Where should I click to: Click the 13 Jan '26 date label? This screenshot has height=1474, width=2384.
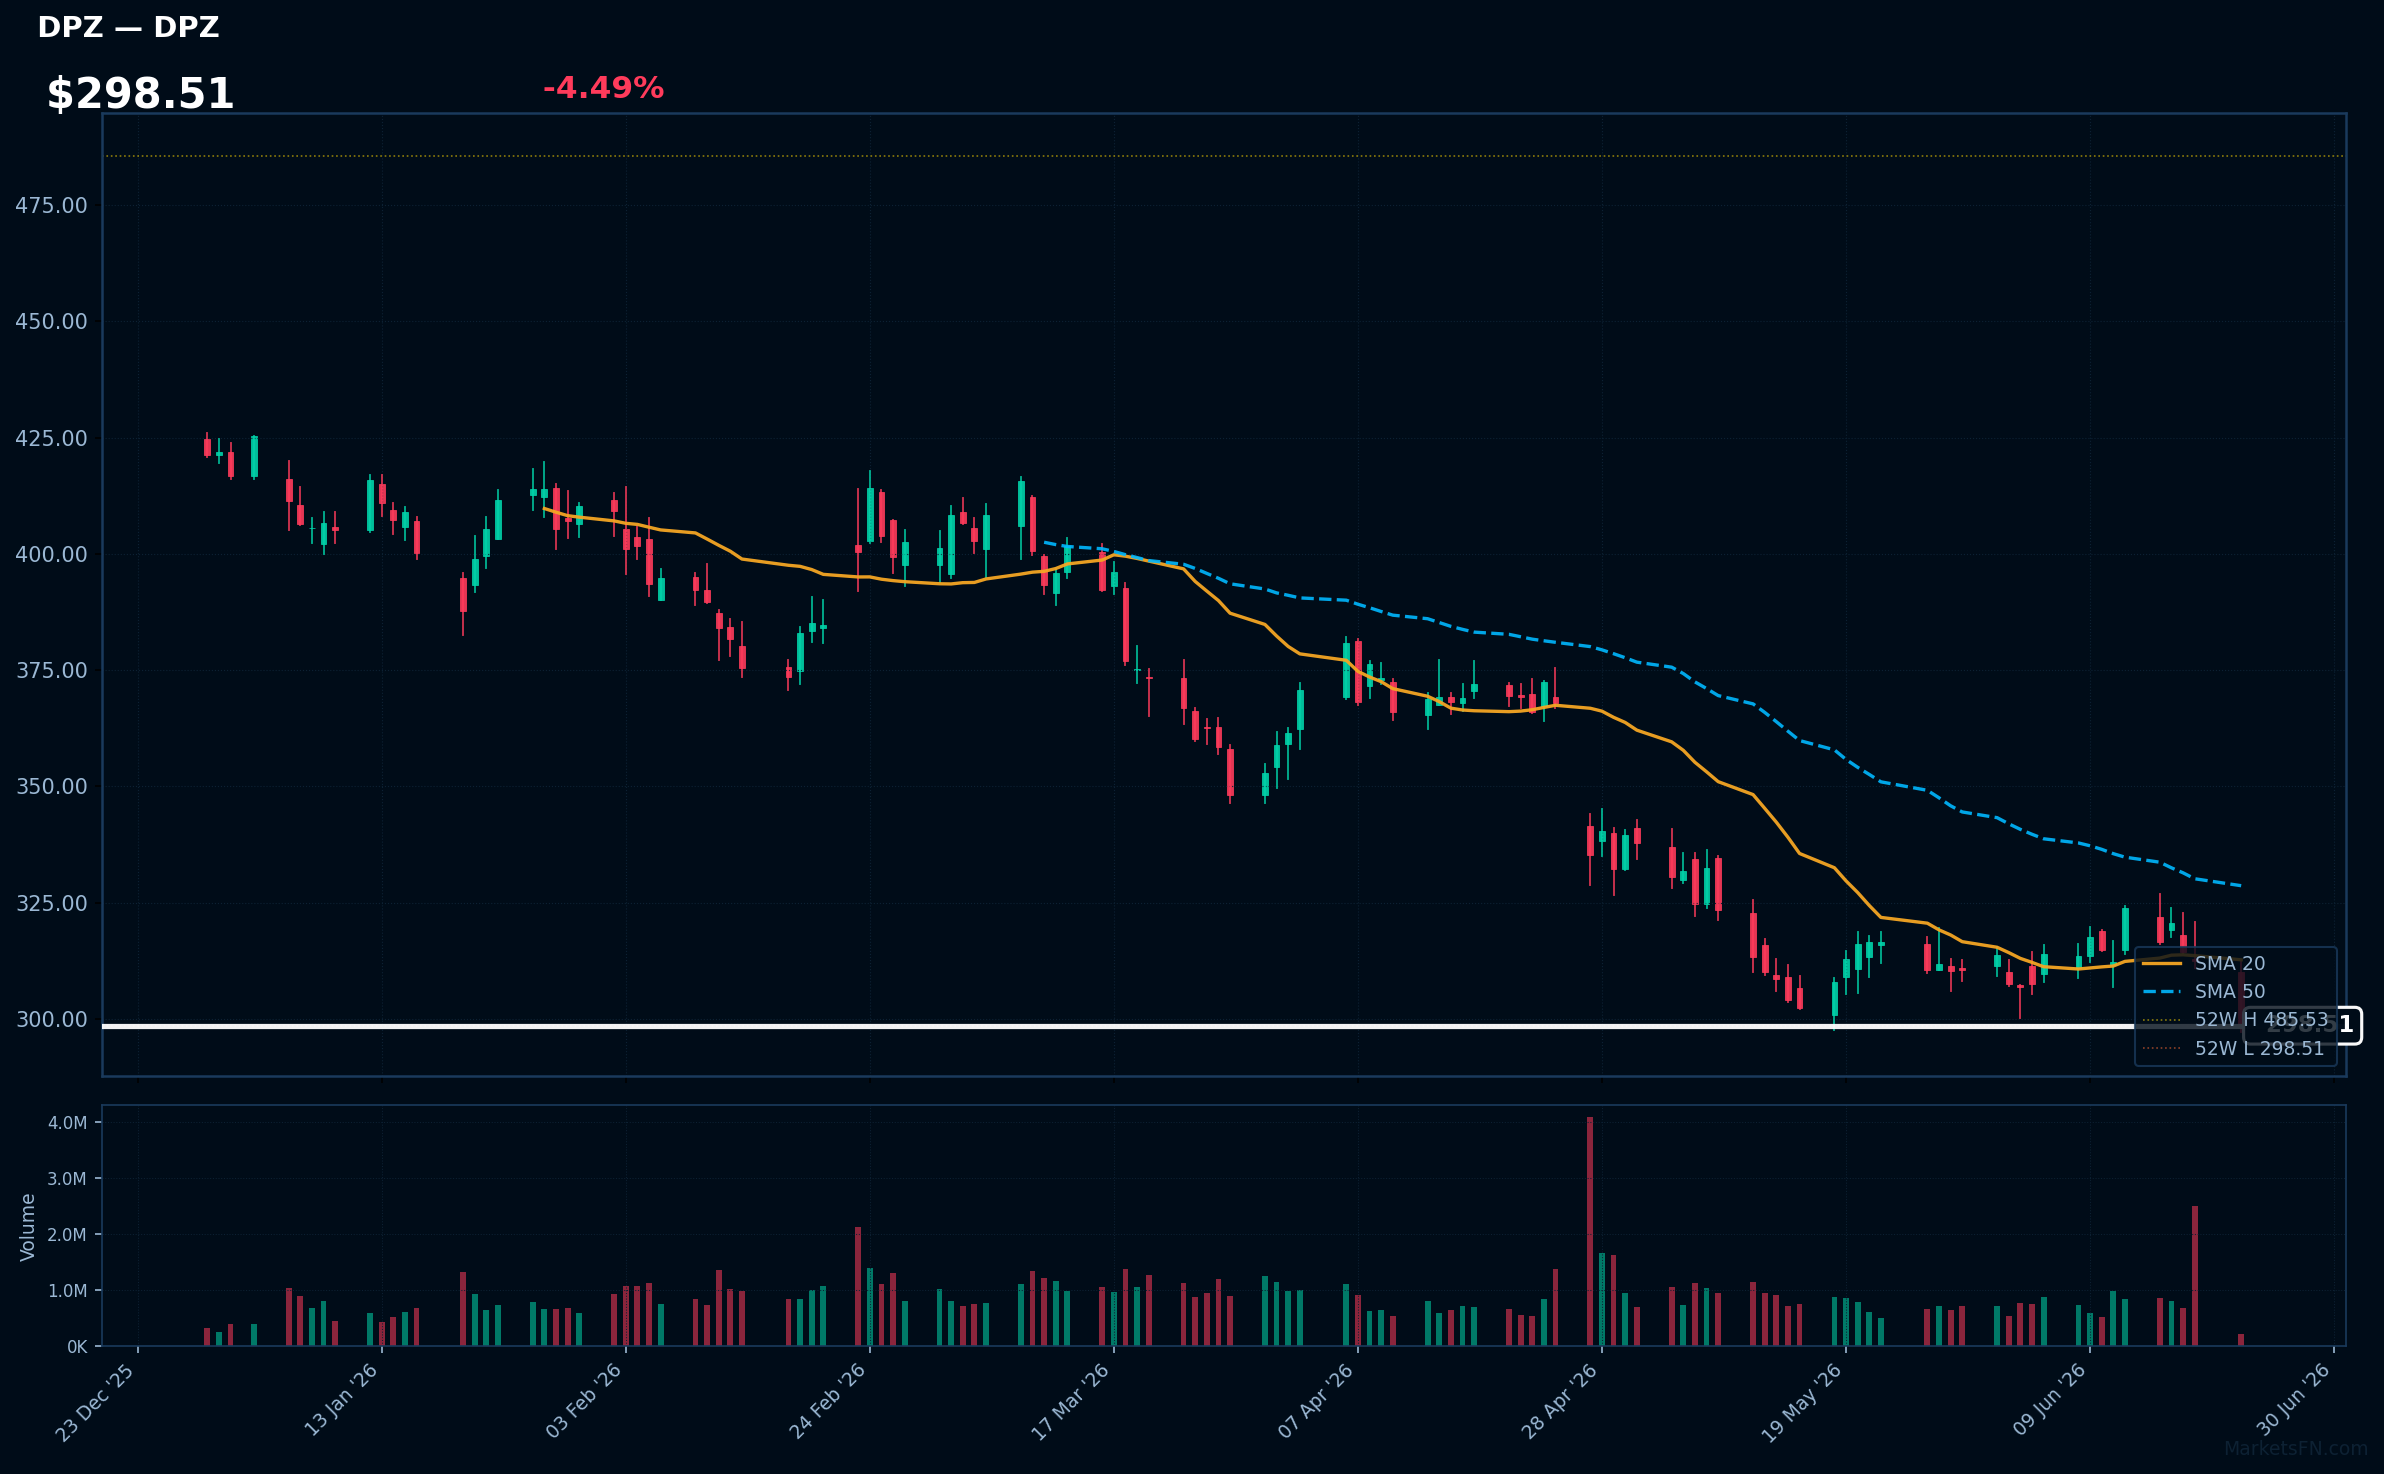click(340, 1400)
